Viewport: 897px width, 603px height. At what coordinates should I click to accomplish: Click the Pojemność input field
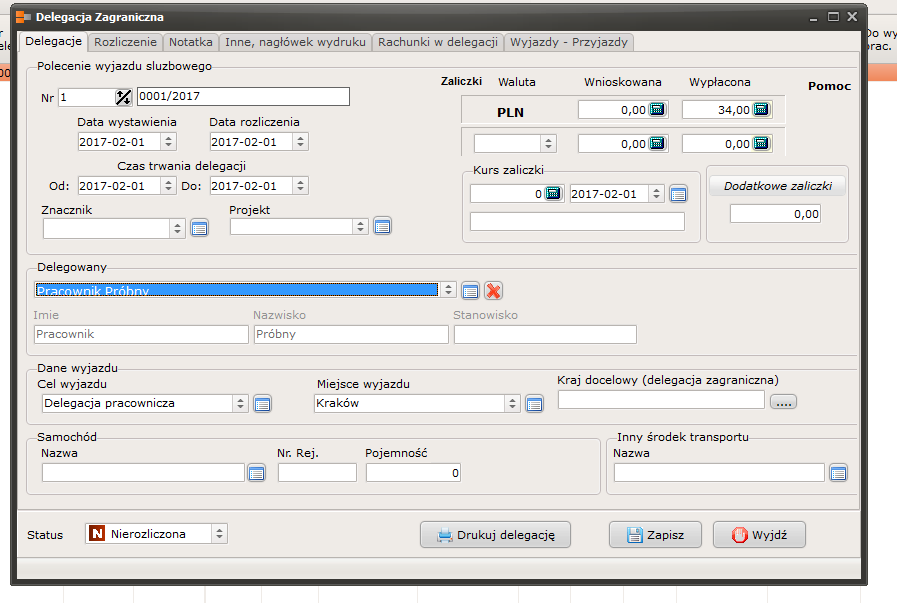(x=414, y=473)
